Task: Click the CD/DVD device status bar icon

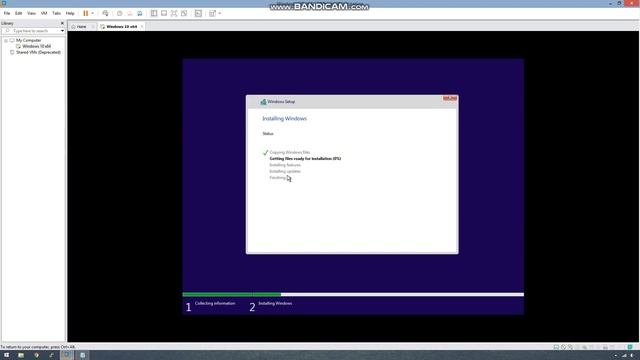Action: [563, 347]
